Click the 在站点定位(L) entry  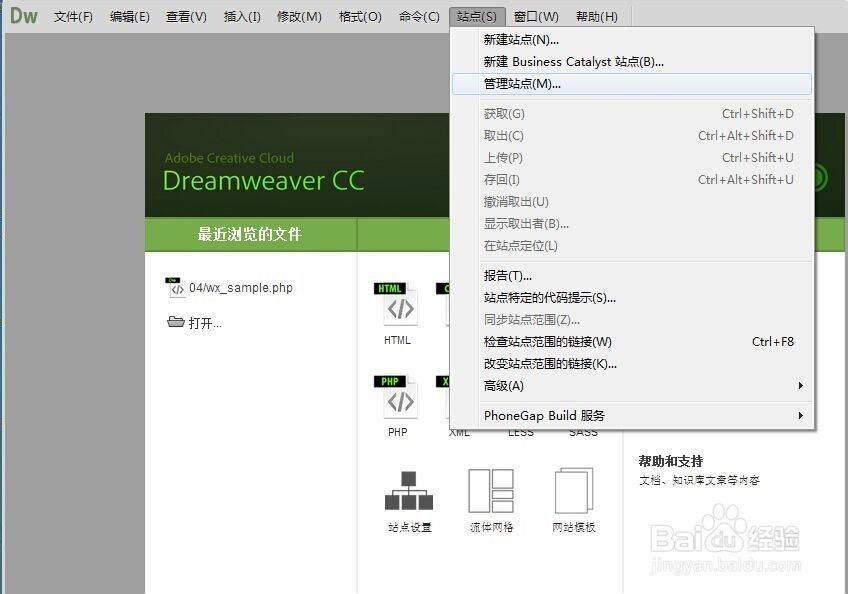click(x=632, y=246)
